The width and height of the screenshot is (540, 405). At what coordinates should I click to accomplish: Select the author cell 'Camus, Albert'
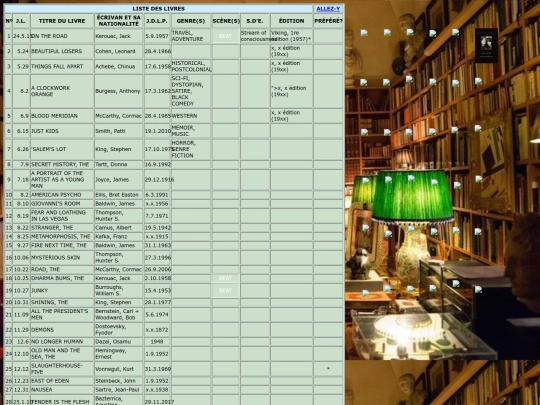[118, 228]
